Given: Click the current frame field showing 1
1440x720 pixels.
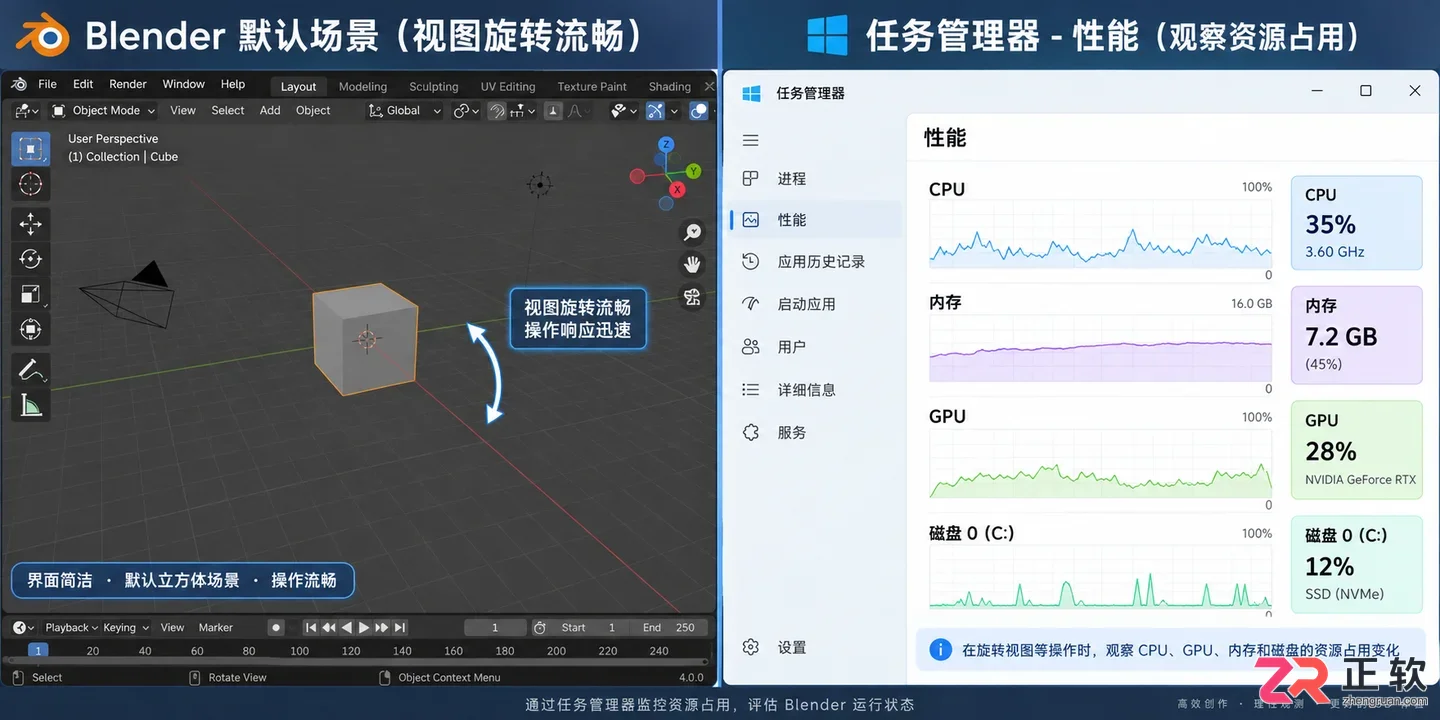Looking at the screenshot, I should (x=495, y=627).
